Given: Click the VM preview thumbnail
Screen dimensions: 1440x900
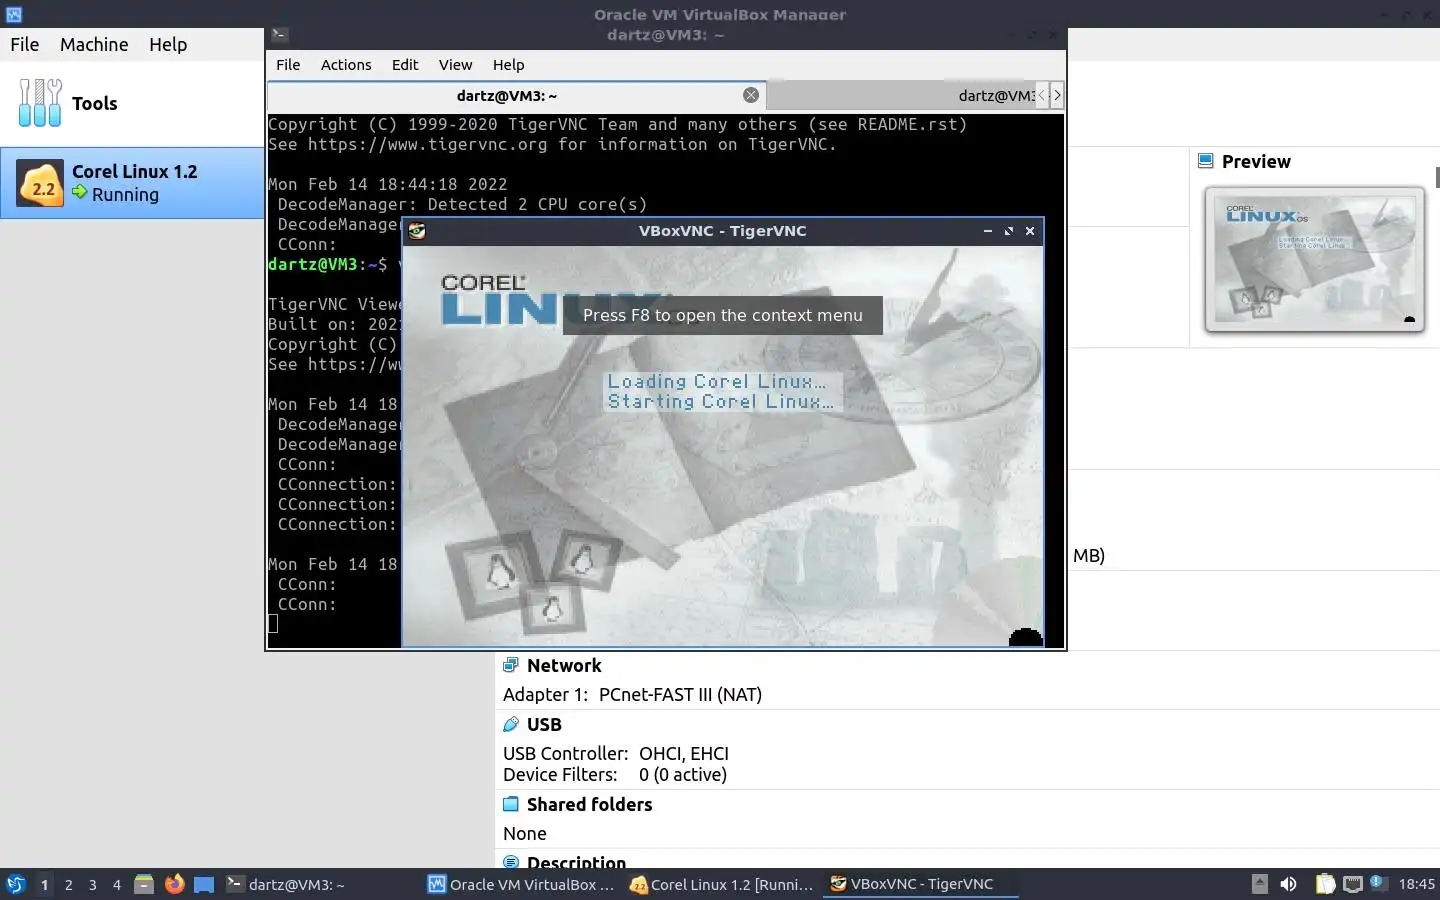Looking at the screenshot, I should click(x=1314, y=259).
